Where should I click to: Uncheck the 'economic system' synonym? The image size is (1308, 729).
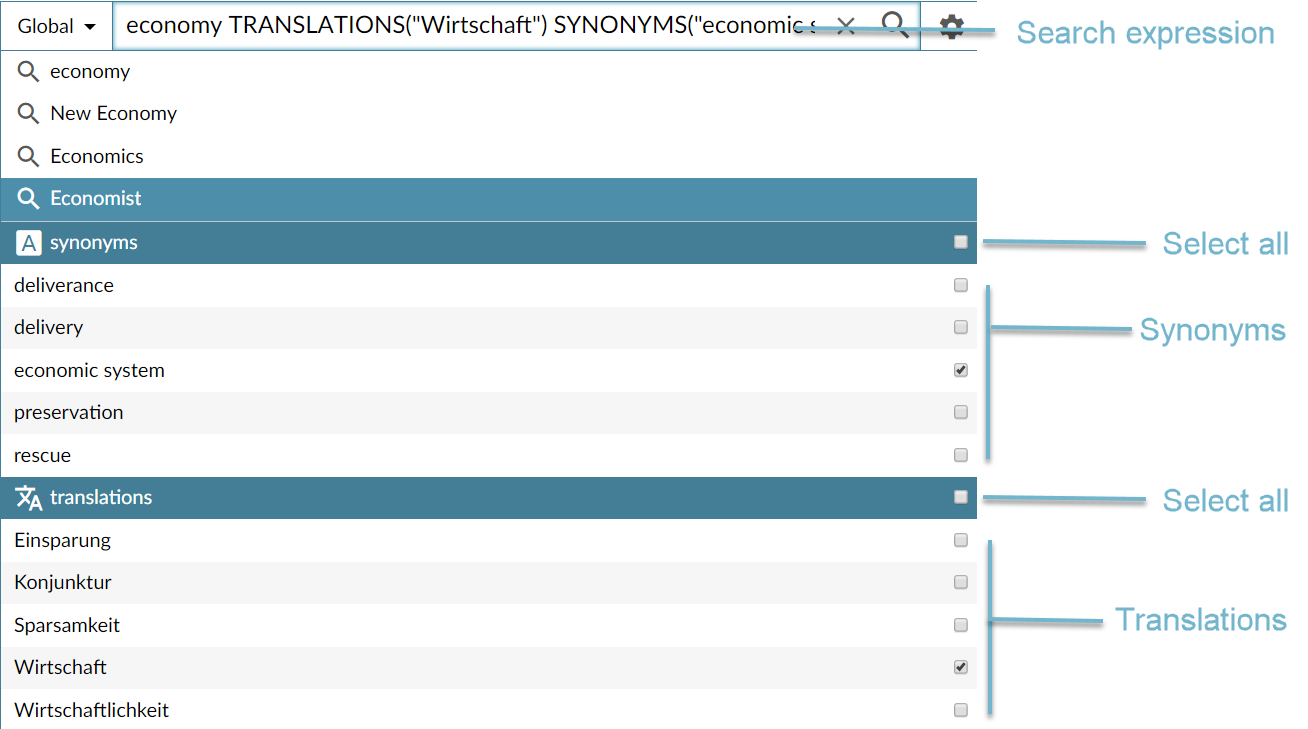(x=961, y=370)
